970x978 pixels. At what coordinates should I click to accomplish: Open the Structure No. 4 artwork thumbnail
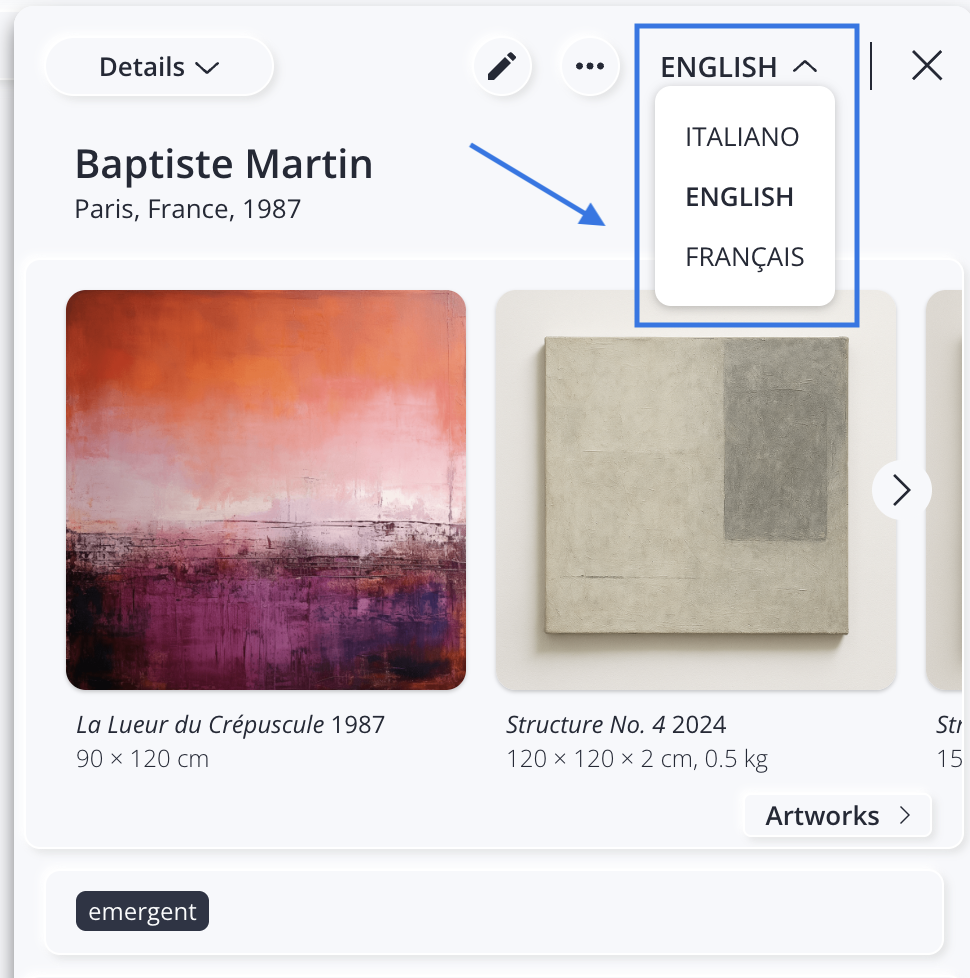point(696,490)
